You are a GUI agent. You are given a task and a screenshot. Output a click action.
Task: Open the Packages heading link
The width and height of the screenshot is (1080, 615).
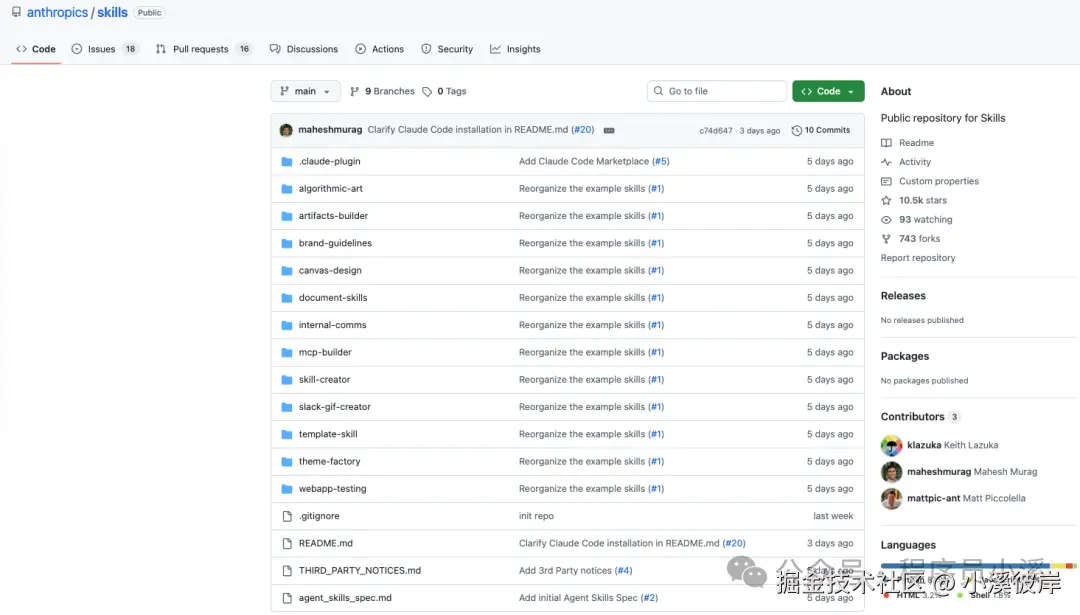coord(904,356)
